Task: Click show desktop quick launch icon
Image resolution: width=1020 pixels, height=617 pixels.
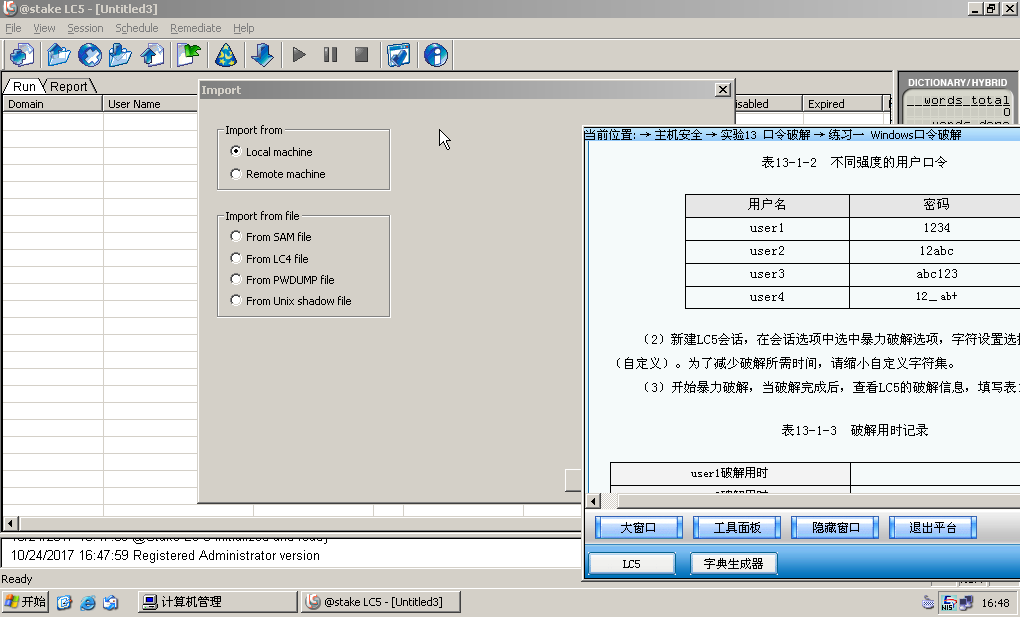Action: point(111,603)
